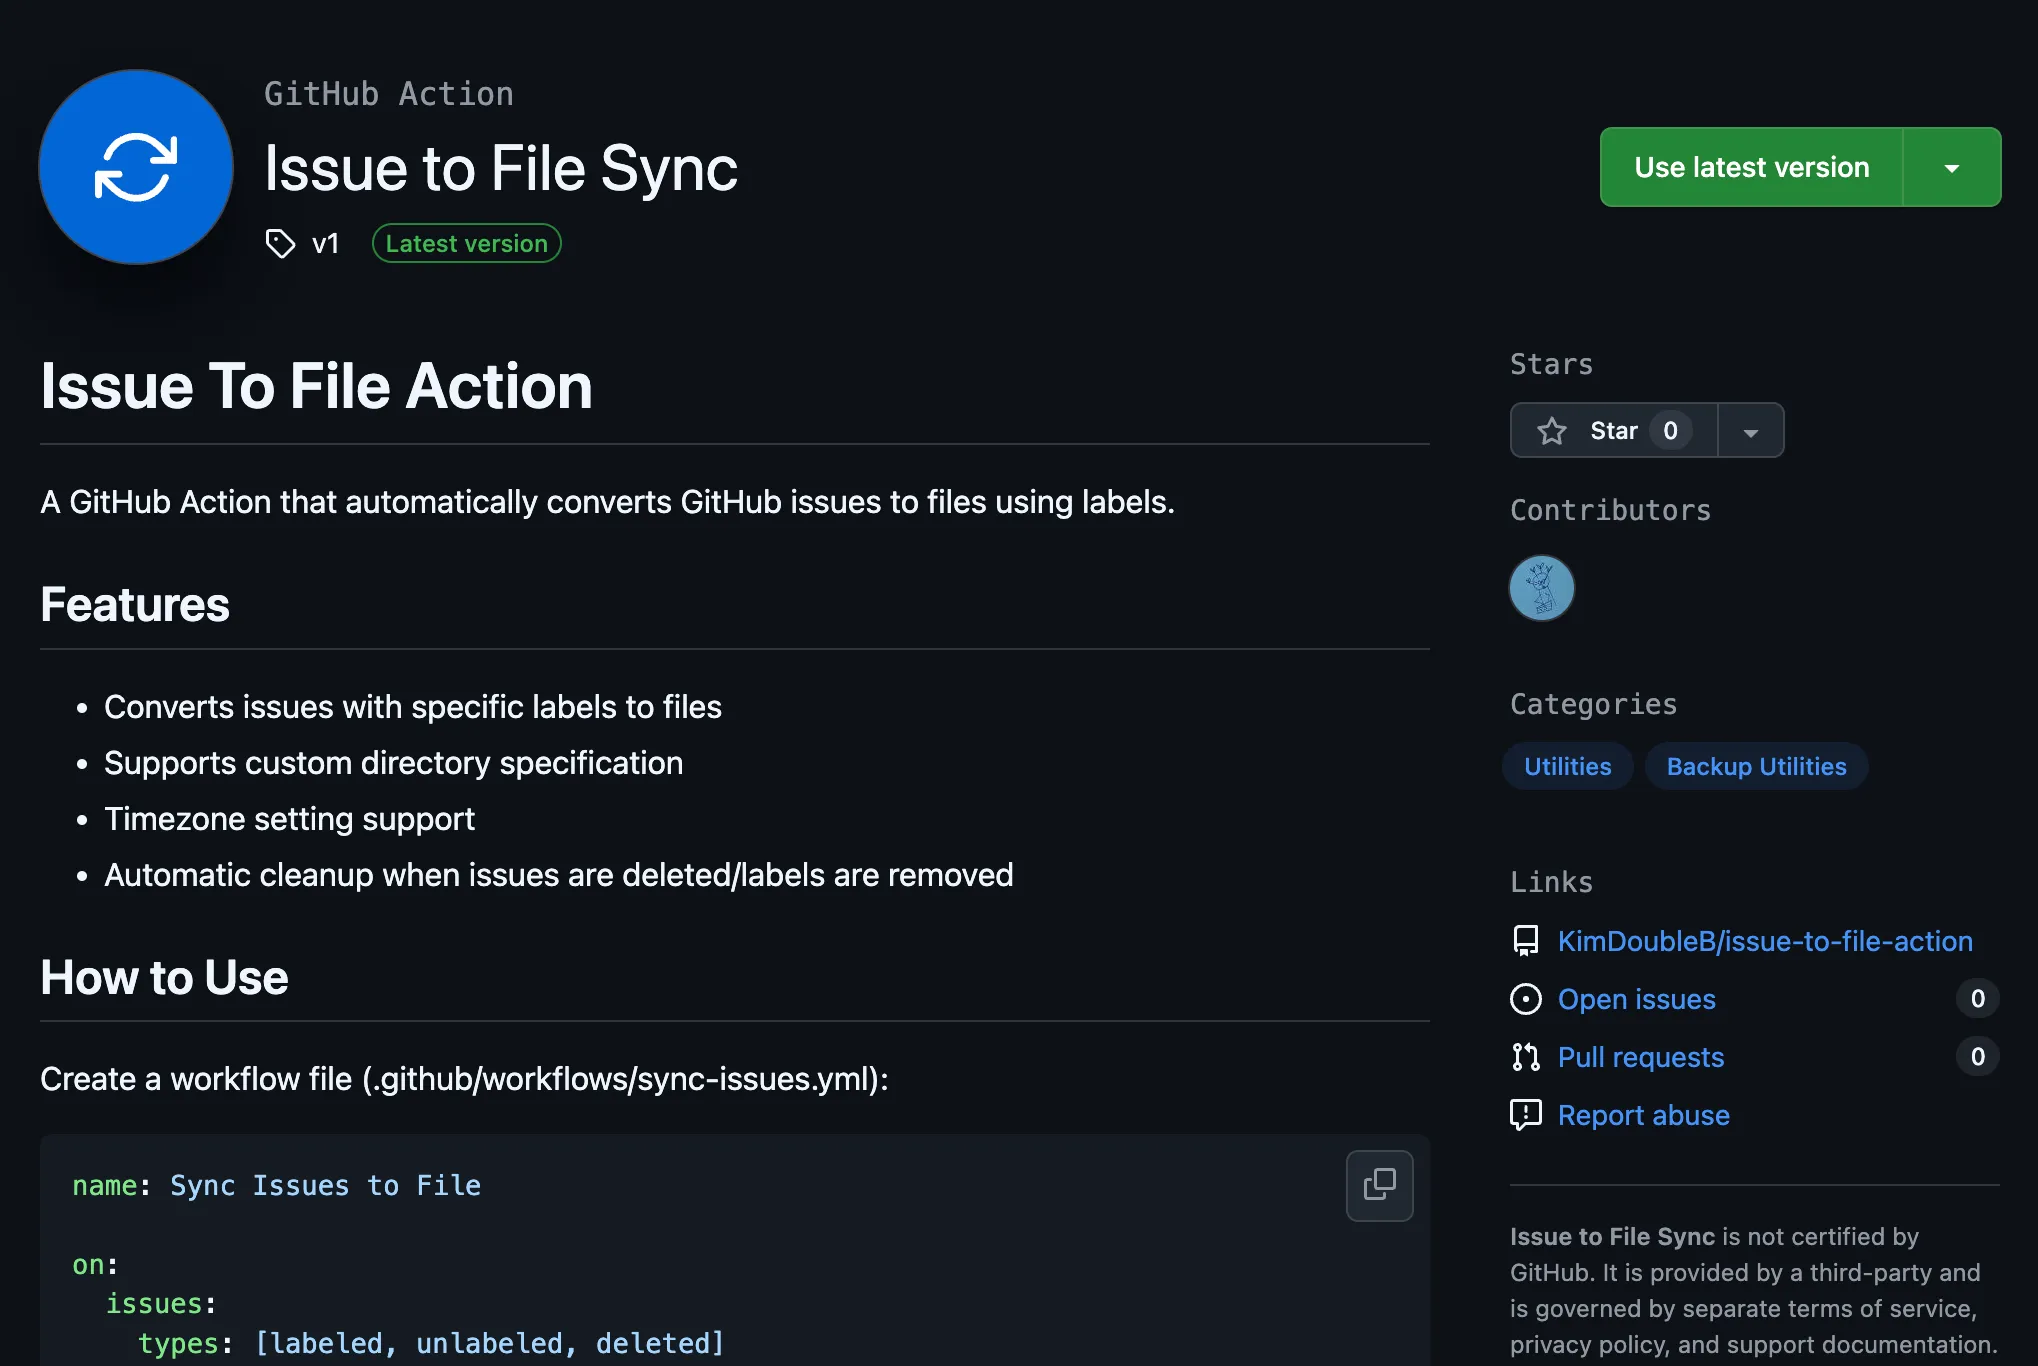Click the report abuse flag icon
Viewport: 2038px width, 1366px height.
coord(1526,1115)
